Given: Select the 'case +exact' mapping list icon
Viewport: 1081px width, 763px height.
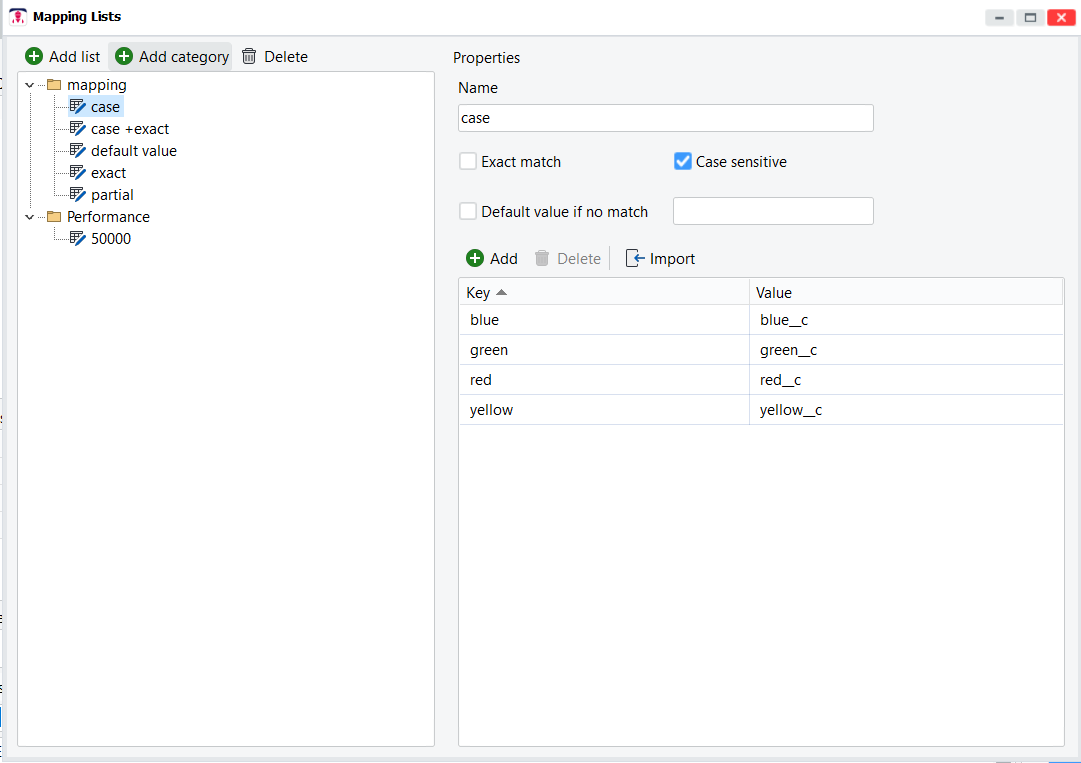Looking at the screenshot, I should (77, 129).
